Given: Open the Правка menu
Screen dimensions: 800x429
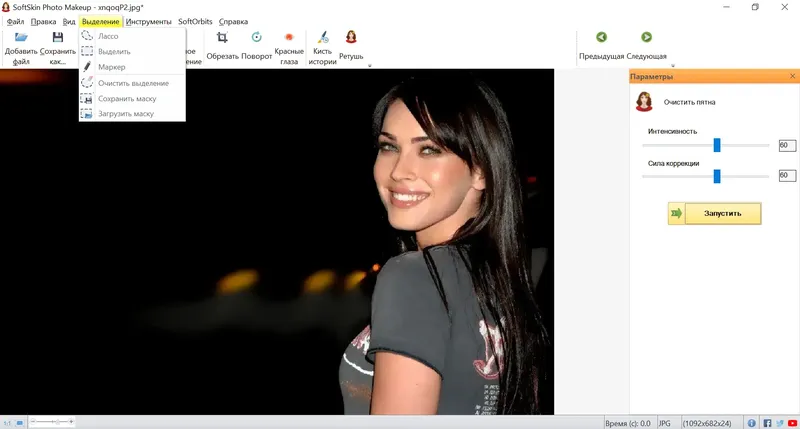Looking at the screenshot, I should (43, 21).
